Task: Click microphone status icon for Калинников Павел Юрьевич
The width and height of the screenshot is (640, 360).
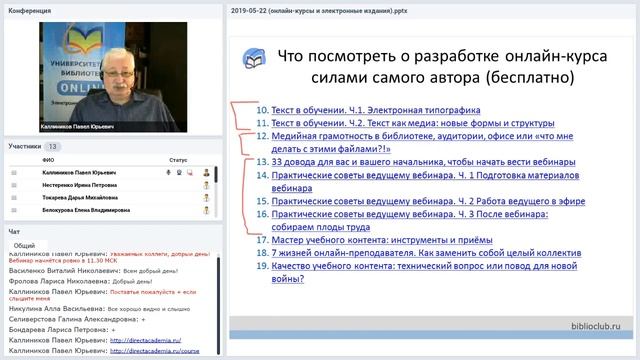Action: click(x=168, y=173)
